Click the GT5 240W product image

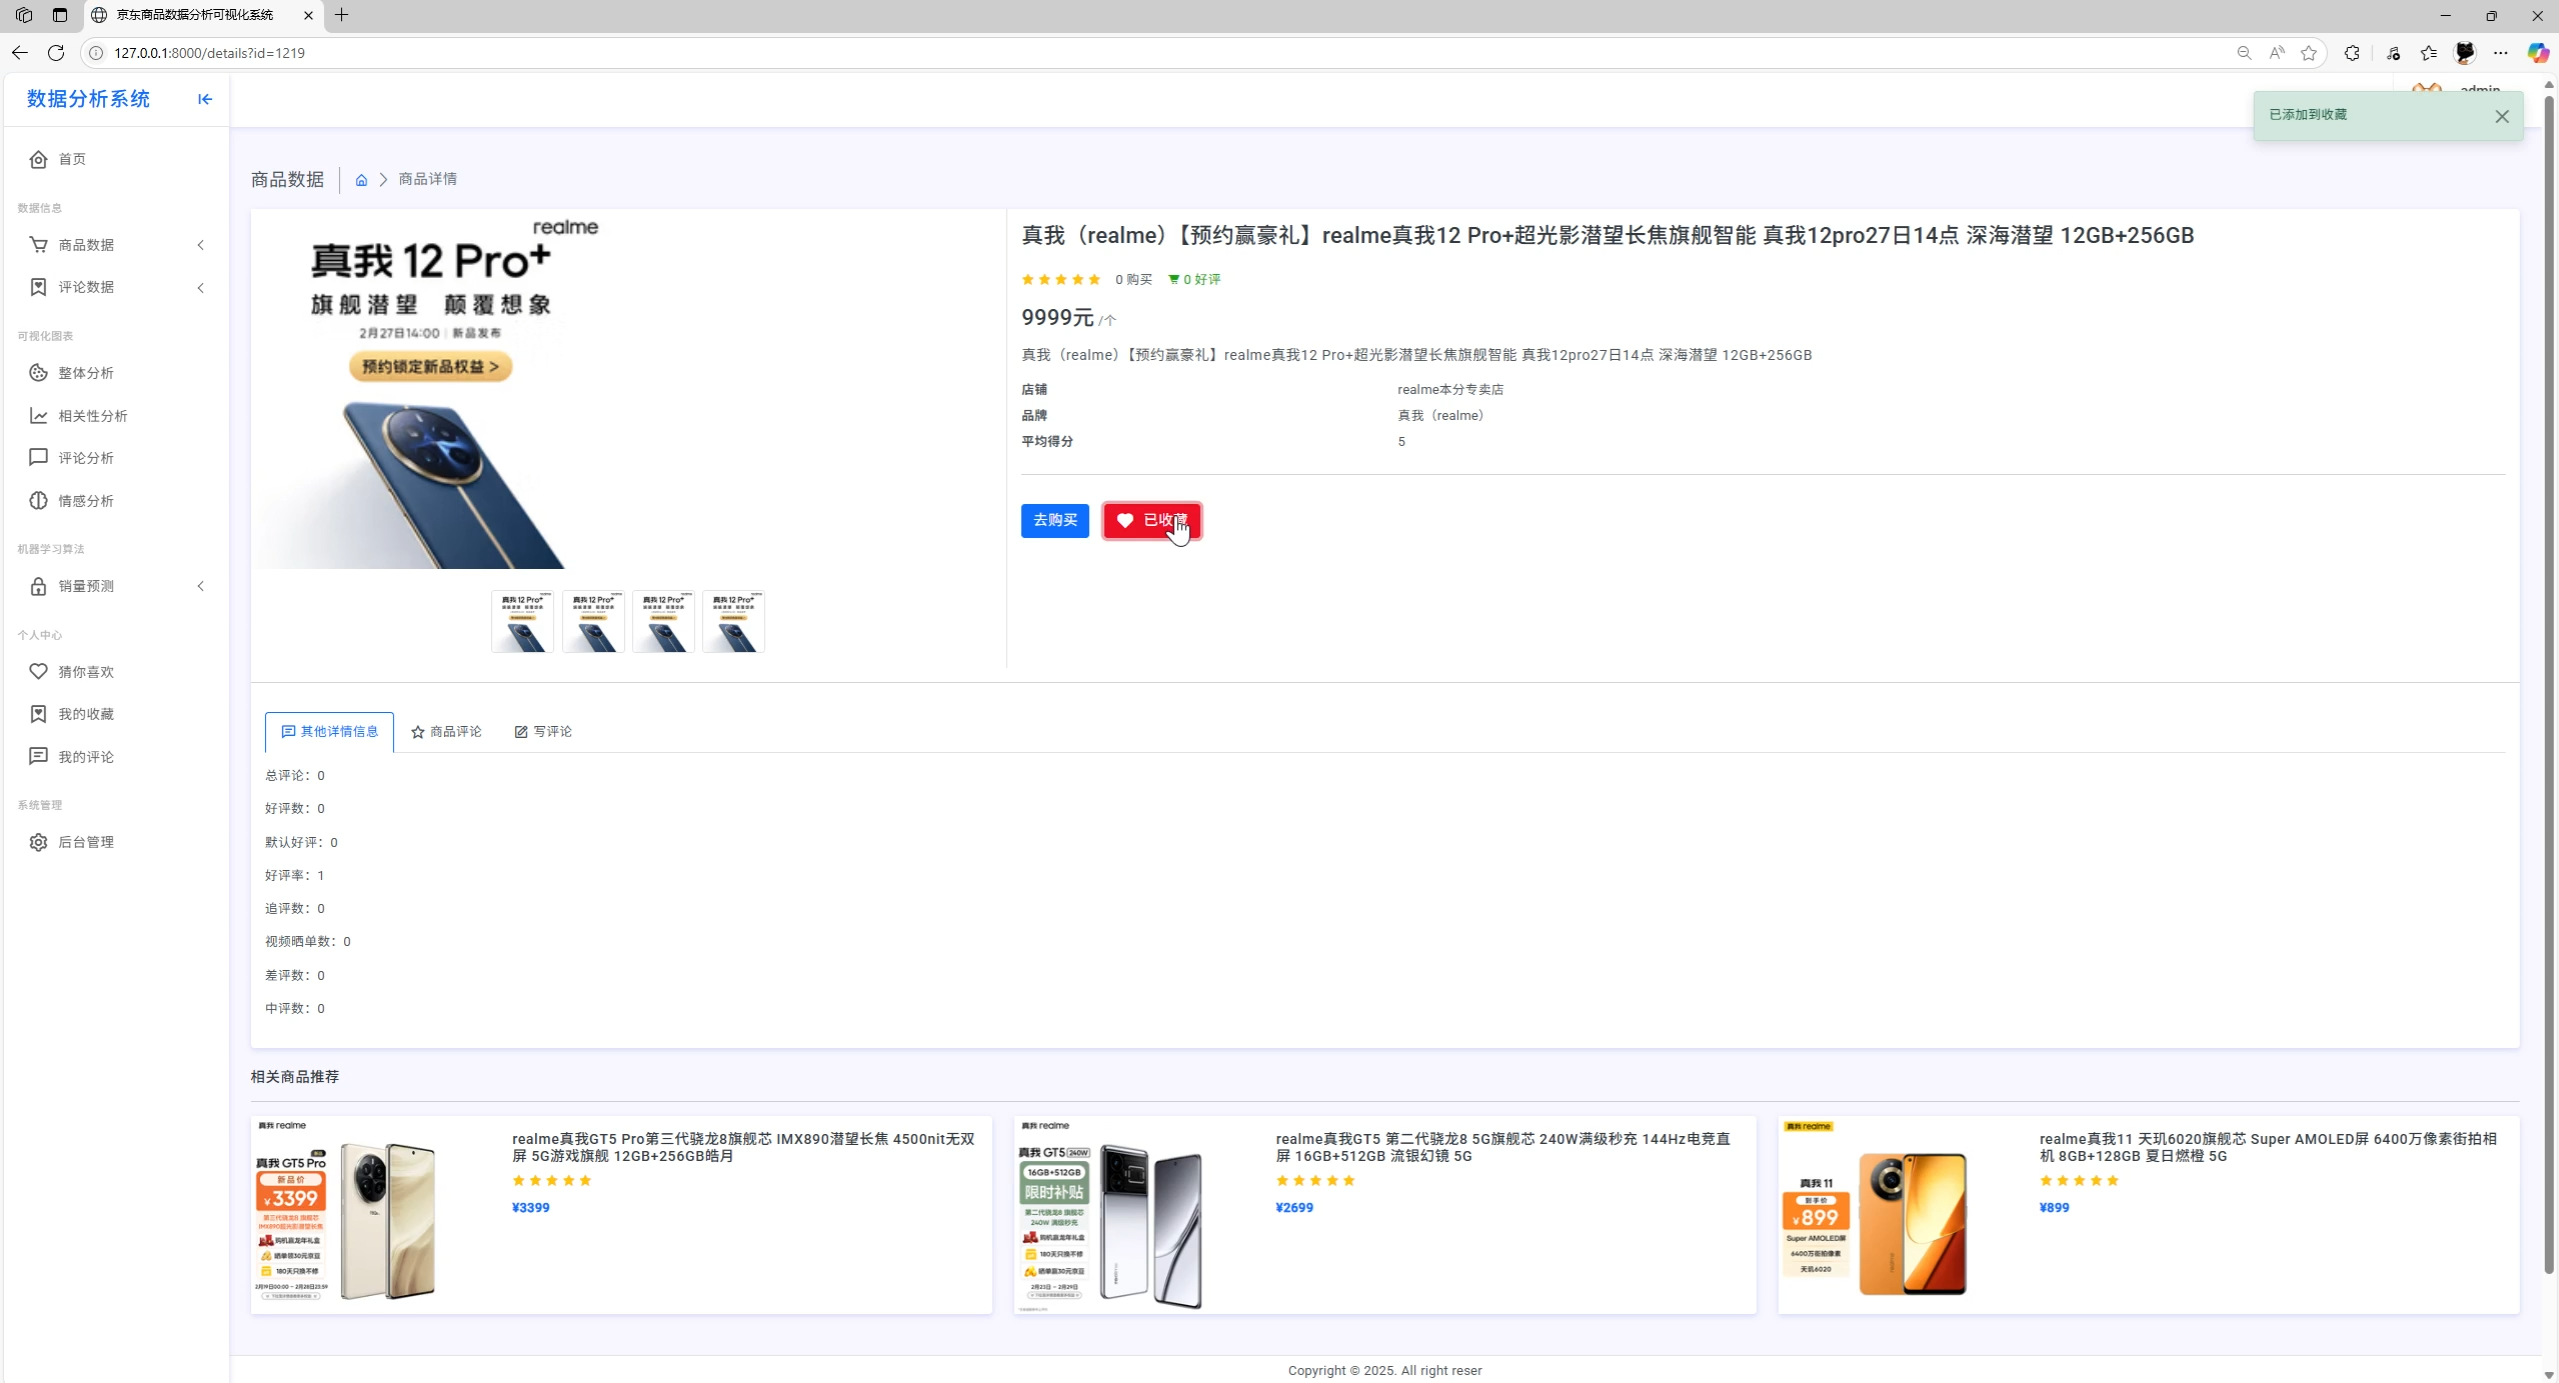[1111, 1215]
